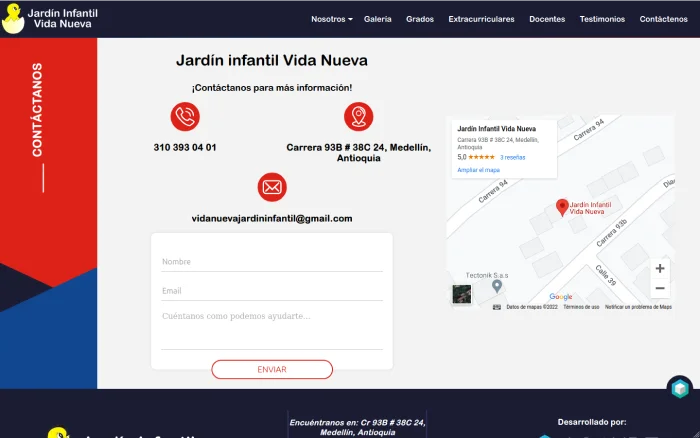The image size is (700, 438).
Task: Open the Galería menu item
Action: point(378,19)
